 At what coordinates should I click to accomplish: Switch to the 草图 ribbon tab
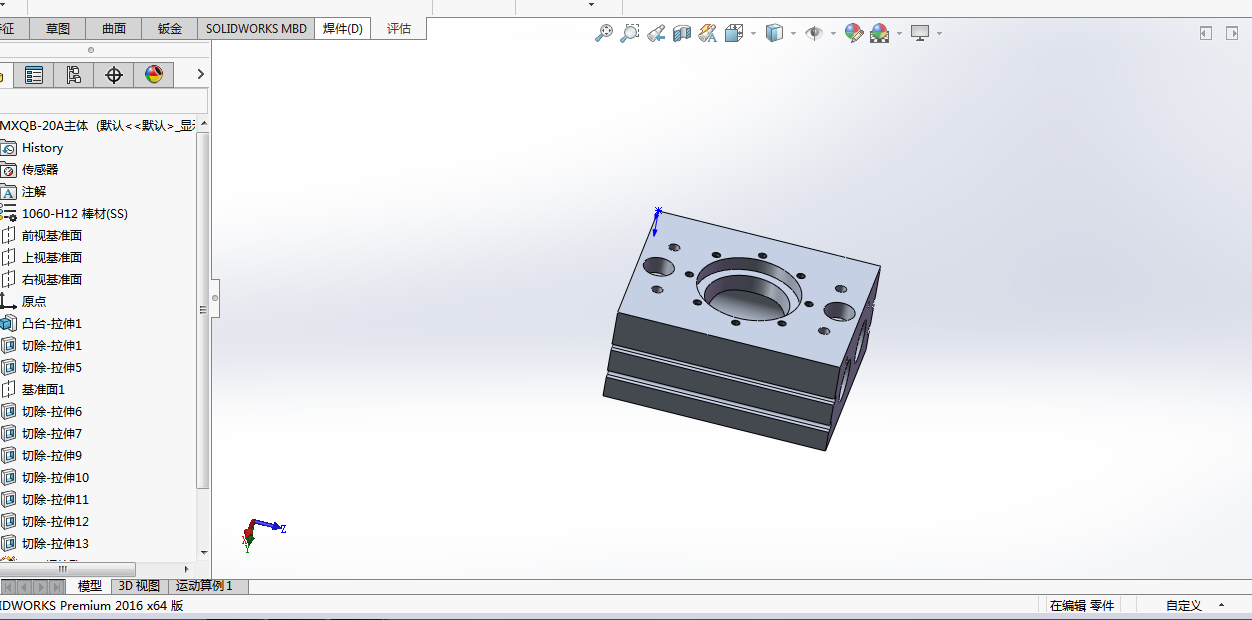58,29
